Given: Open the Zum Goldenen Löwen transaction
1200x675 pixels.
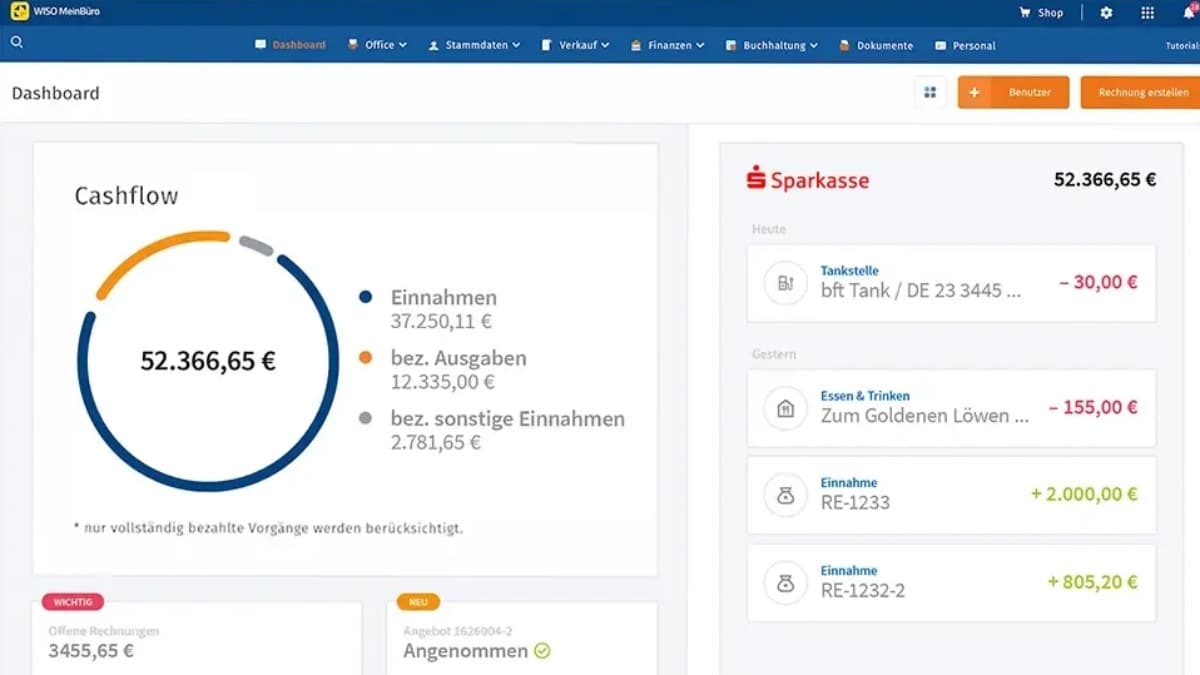Looking at the screenshot, I should coord(951,408).
